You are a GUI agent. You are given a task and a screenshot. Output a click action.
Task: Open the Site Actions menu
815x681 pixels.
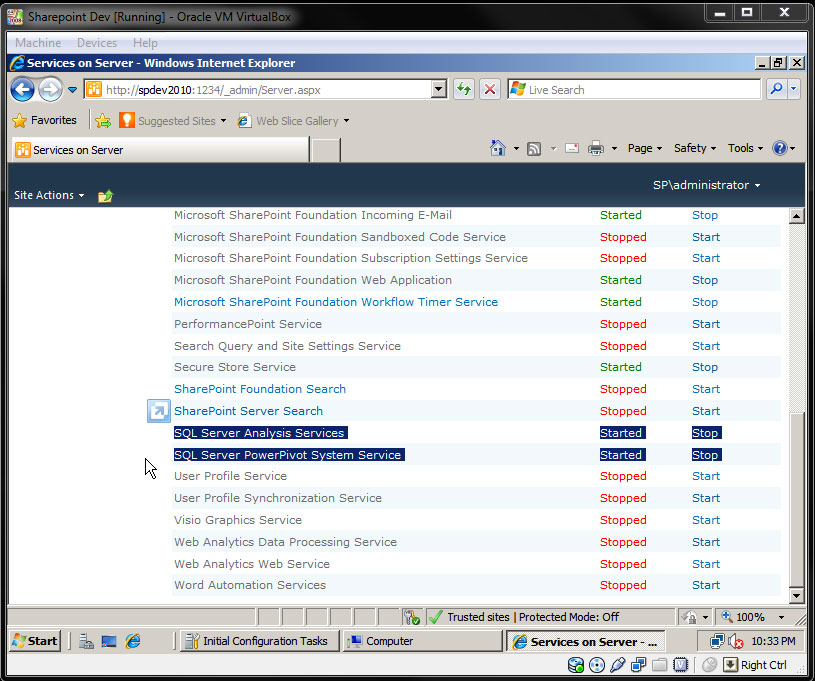click(49, 195)
